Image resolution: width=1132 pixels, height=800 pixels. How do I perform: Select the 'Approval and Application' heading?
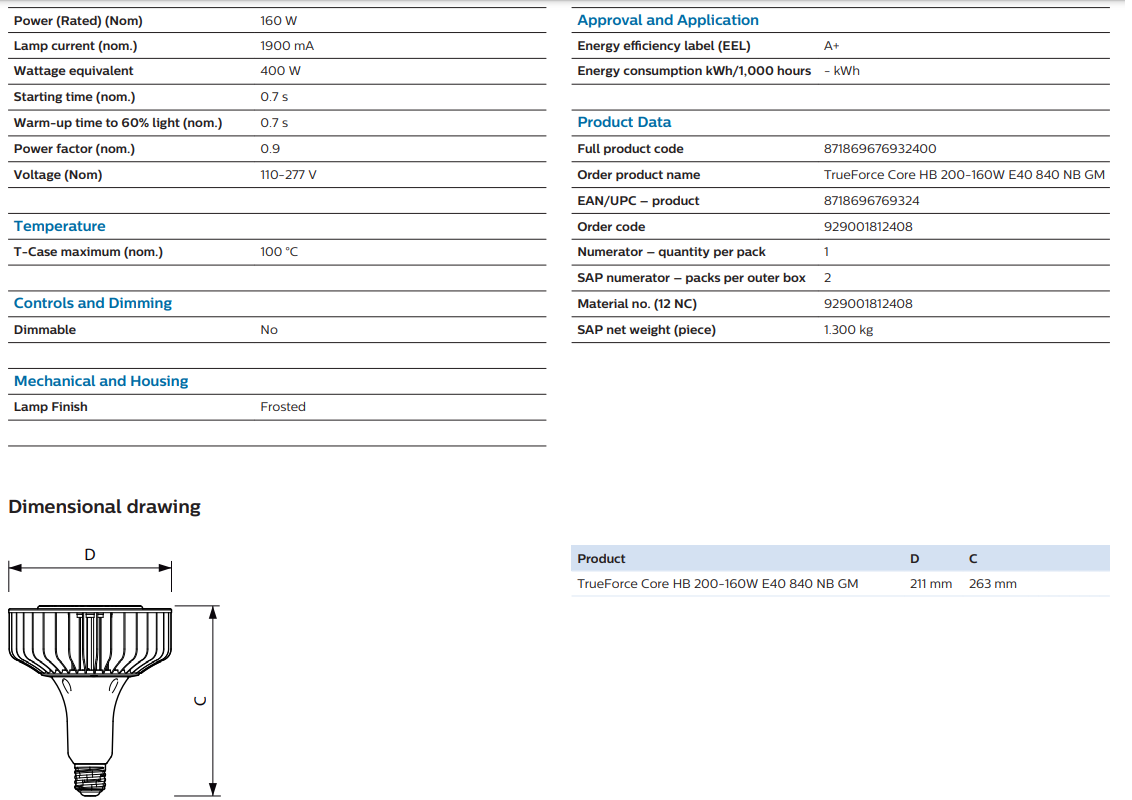coord(668,20)
